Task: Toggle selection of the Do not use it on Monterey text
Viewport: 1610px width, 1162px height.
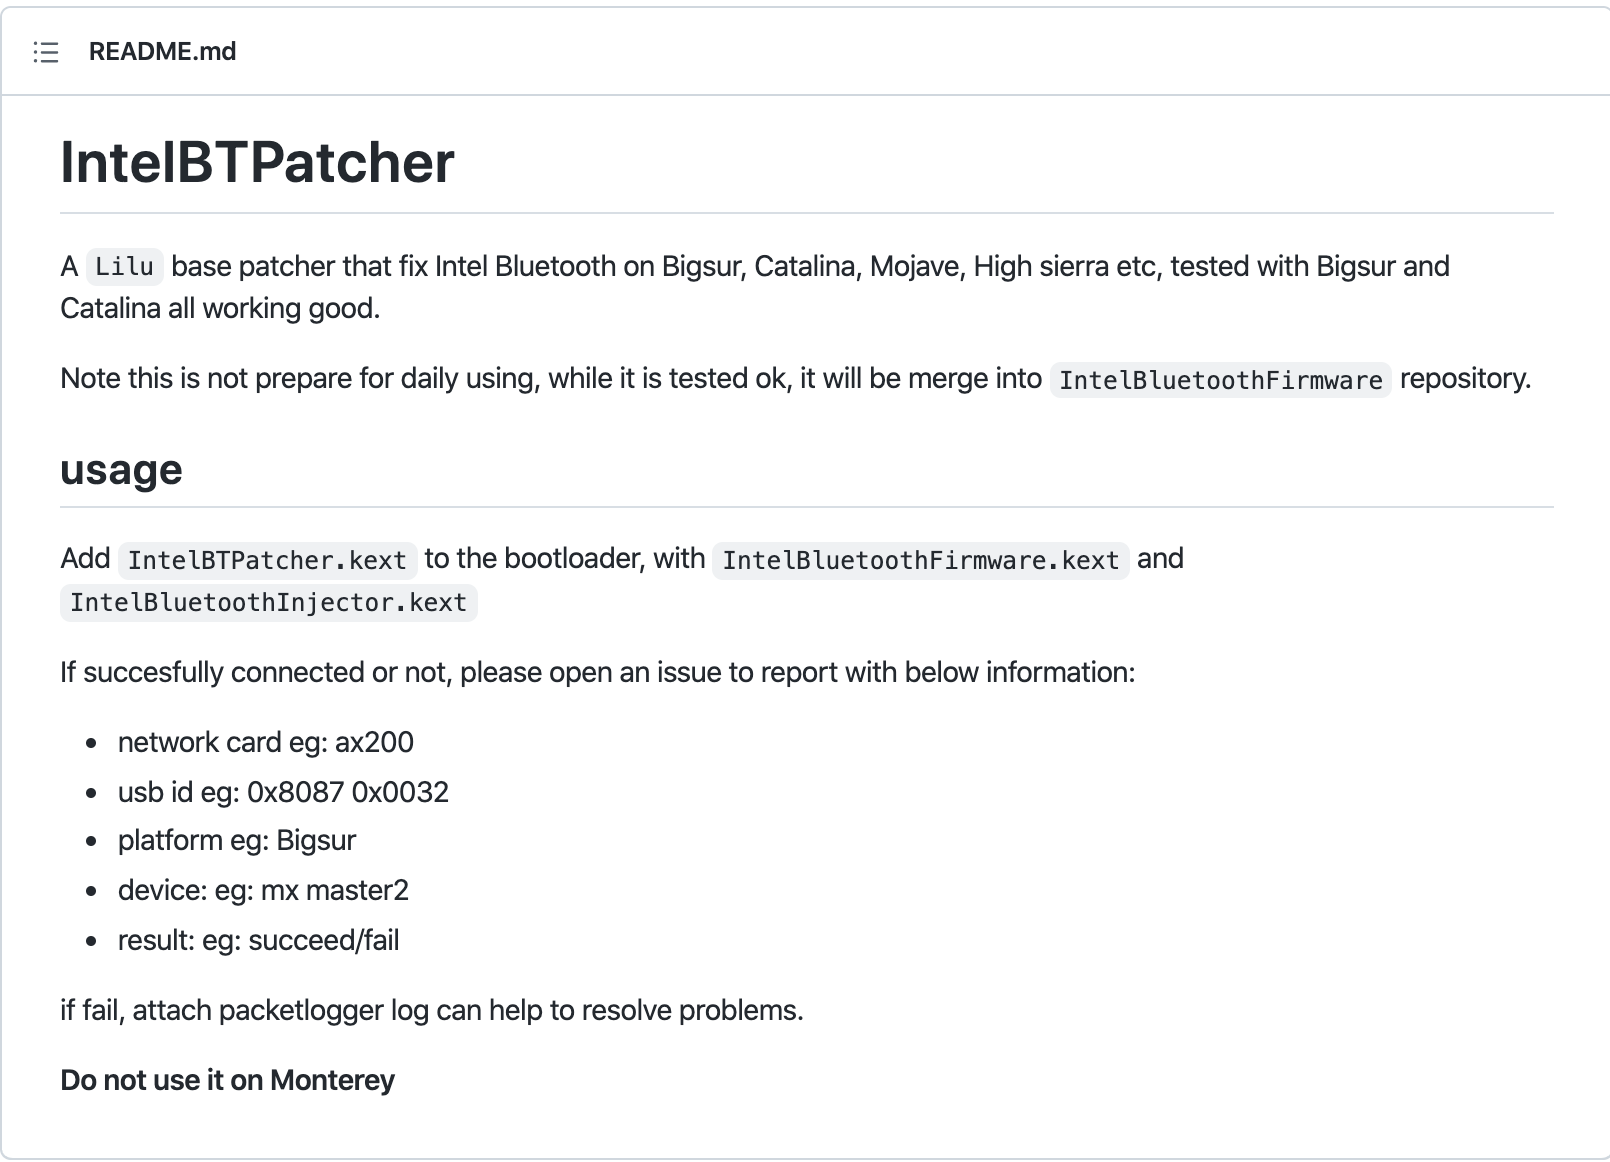Action: [x=227, y=1080]
